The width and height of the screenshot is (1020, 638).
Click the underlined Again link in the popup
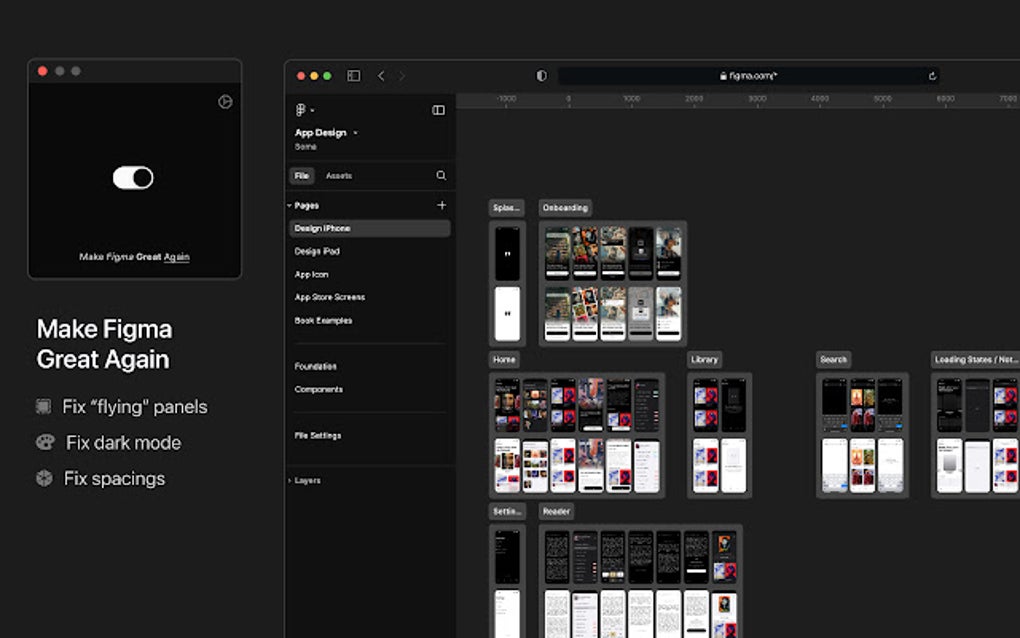[176, 257]
